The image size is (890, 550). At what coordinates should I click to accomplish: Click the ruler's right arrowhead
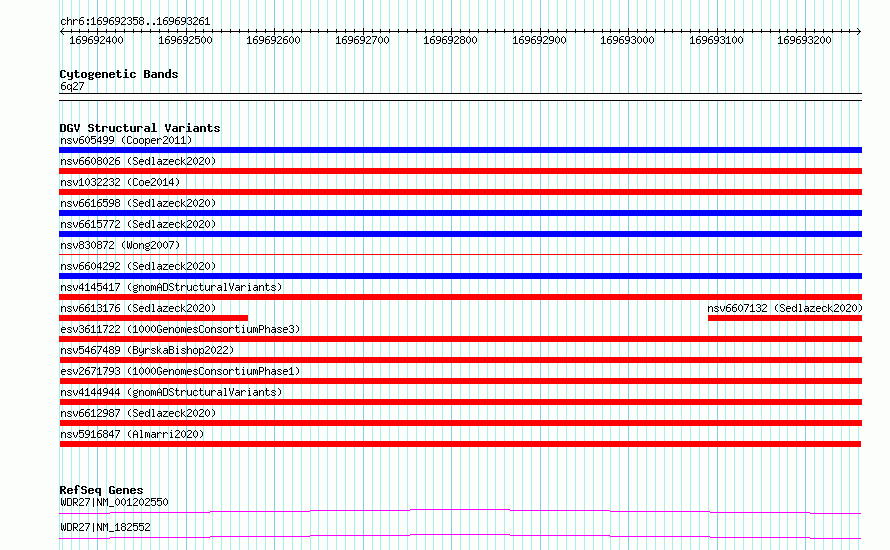tap(859, 32)
